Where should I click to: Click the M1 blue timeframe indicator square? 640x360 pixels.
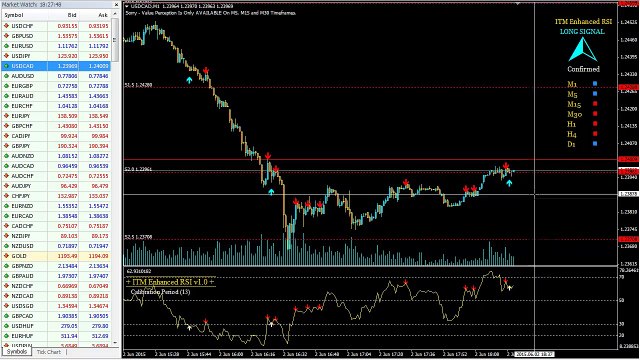click(595, 84)
